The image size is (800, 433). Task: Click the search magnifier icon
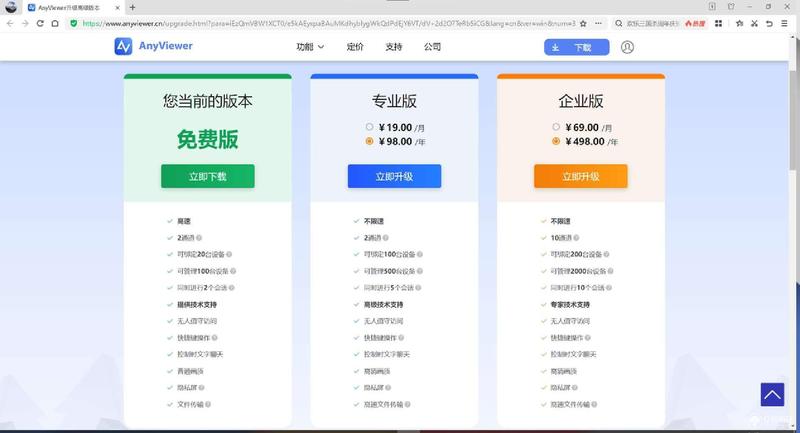(618, 23)
